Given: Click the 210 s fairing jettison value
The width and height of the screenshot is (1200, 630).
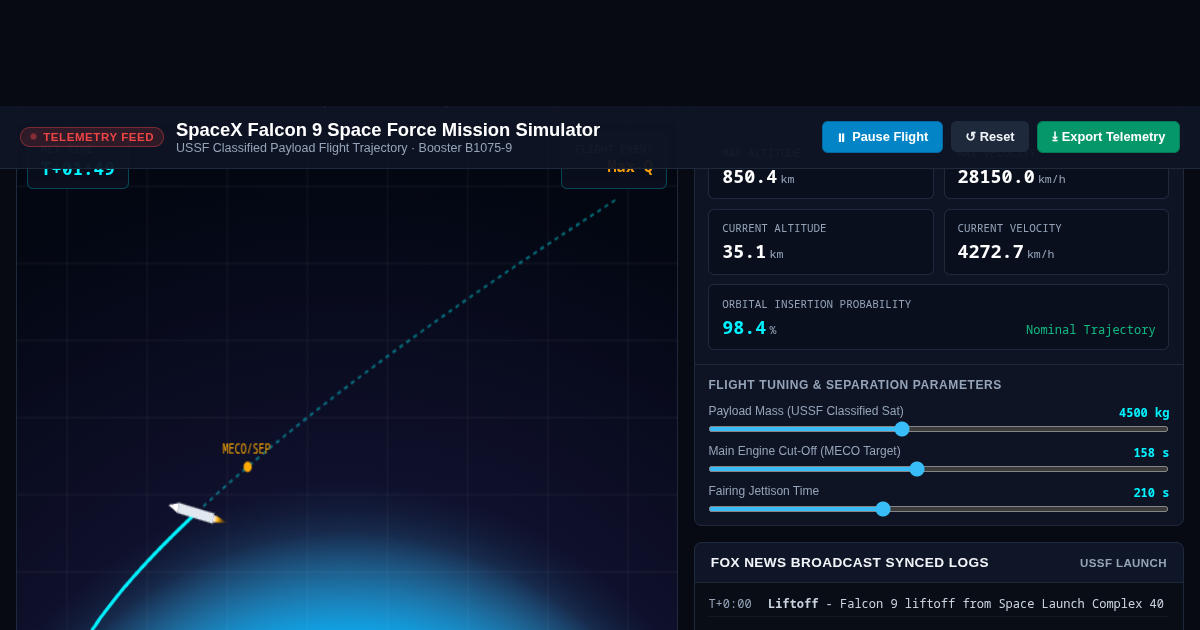Looking at the screenshot, I should tap(1151, 493).
